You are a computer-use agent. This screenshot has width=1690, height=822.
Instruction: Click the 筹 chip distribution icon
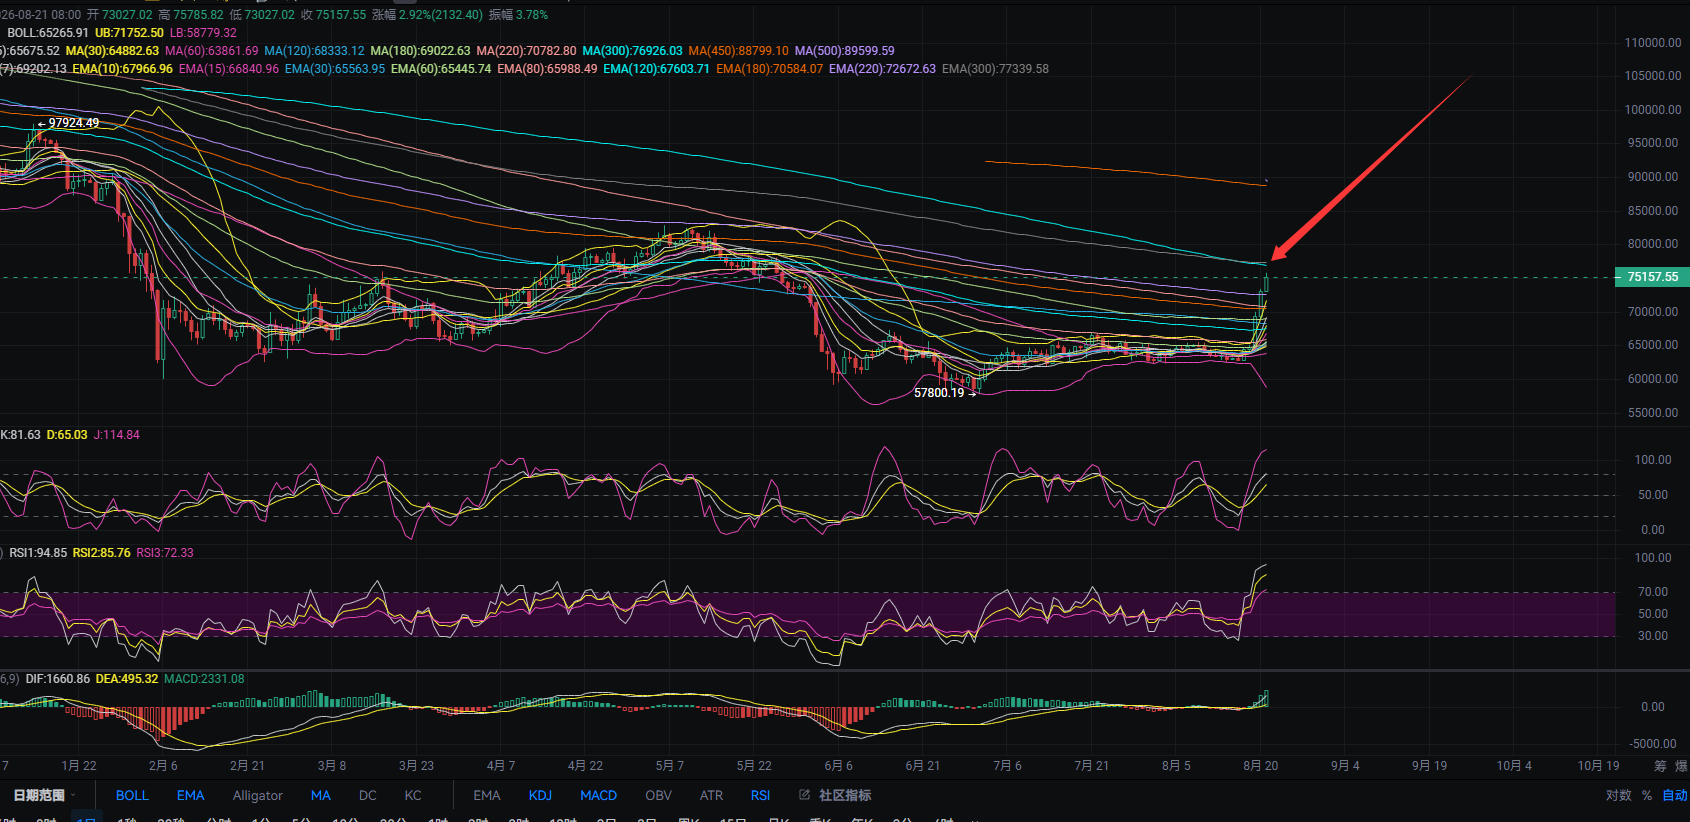point(1660,766)
